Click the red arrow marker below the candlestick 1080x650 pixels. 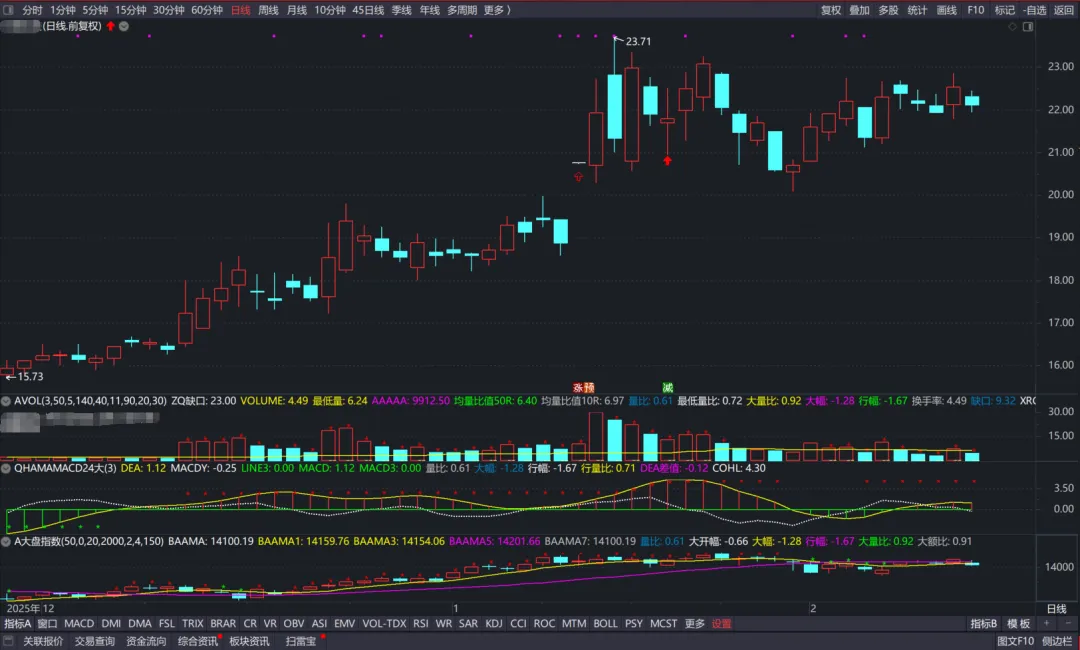pyautogui.click(x=667, y=160)
